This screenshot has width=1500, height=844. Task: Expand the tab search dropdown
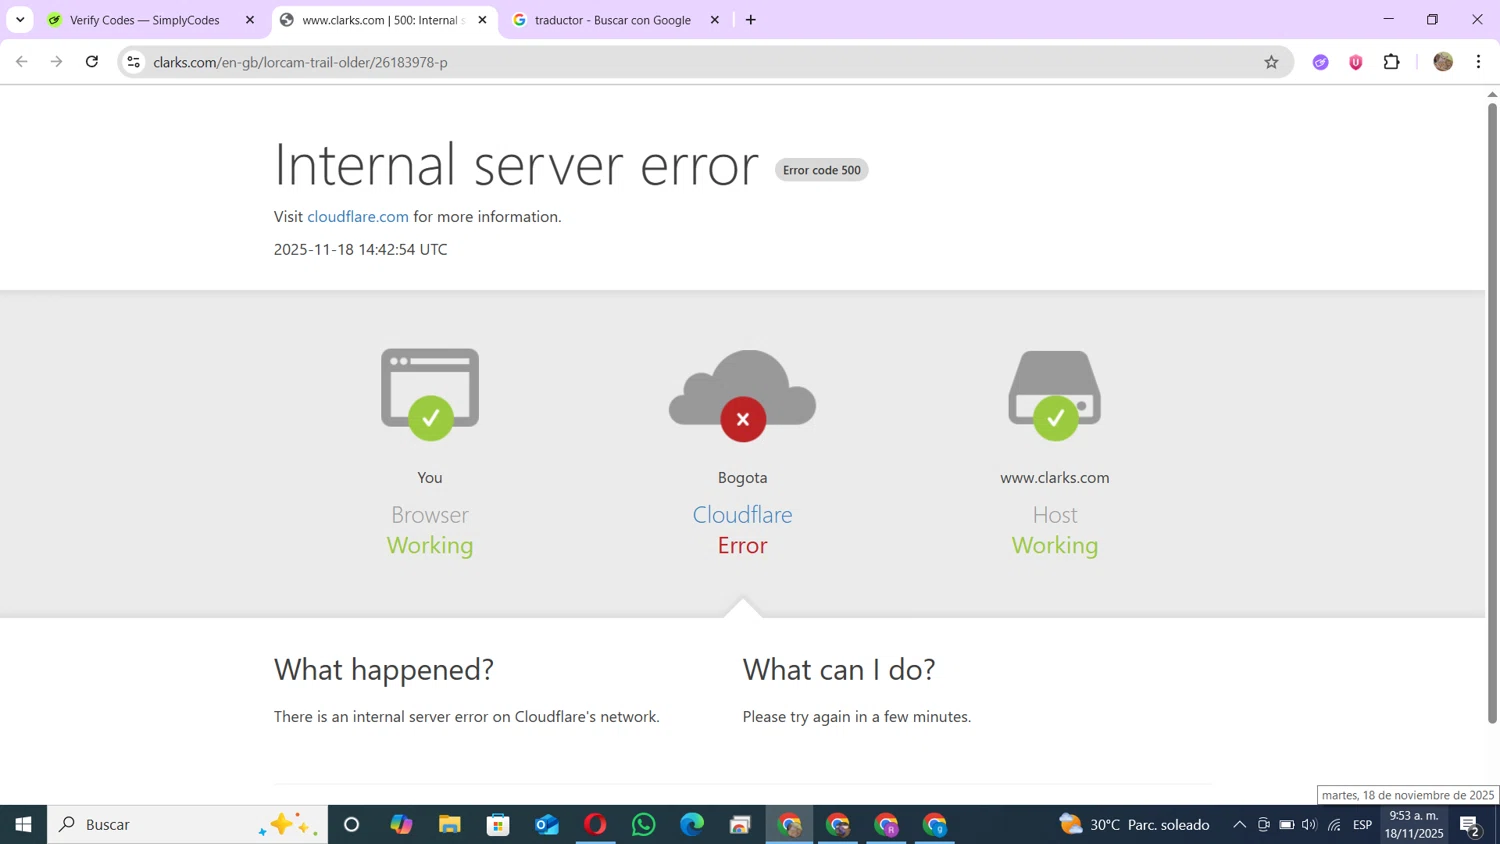tap(20, 20)
